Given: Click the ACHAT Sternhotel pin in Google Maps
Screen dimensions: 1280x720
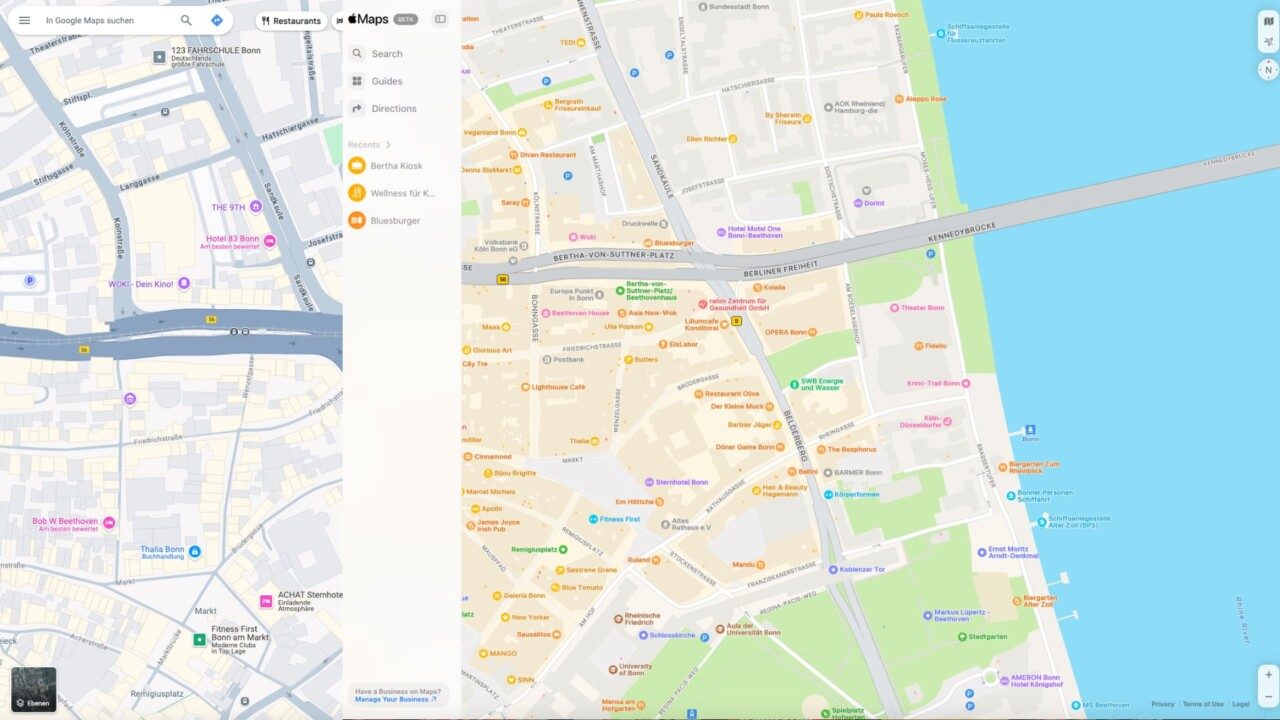Looking at the screenshot, I should click(266, 601).
